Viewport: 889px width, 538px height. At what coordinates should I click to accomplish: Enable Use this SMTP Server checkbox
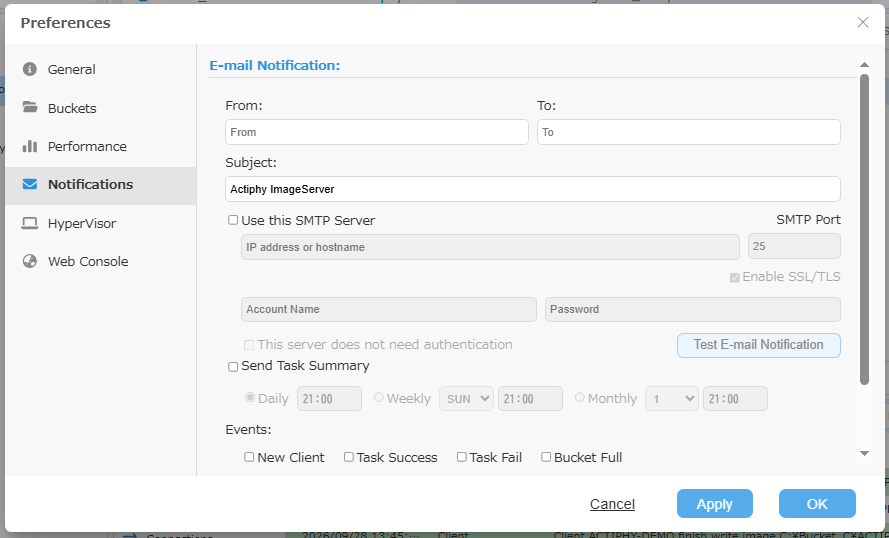tap(233, 220)
